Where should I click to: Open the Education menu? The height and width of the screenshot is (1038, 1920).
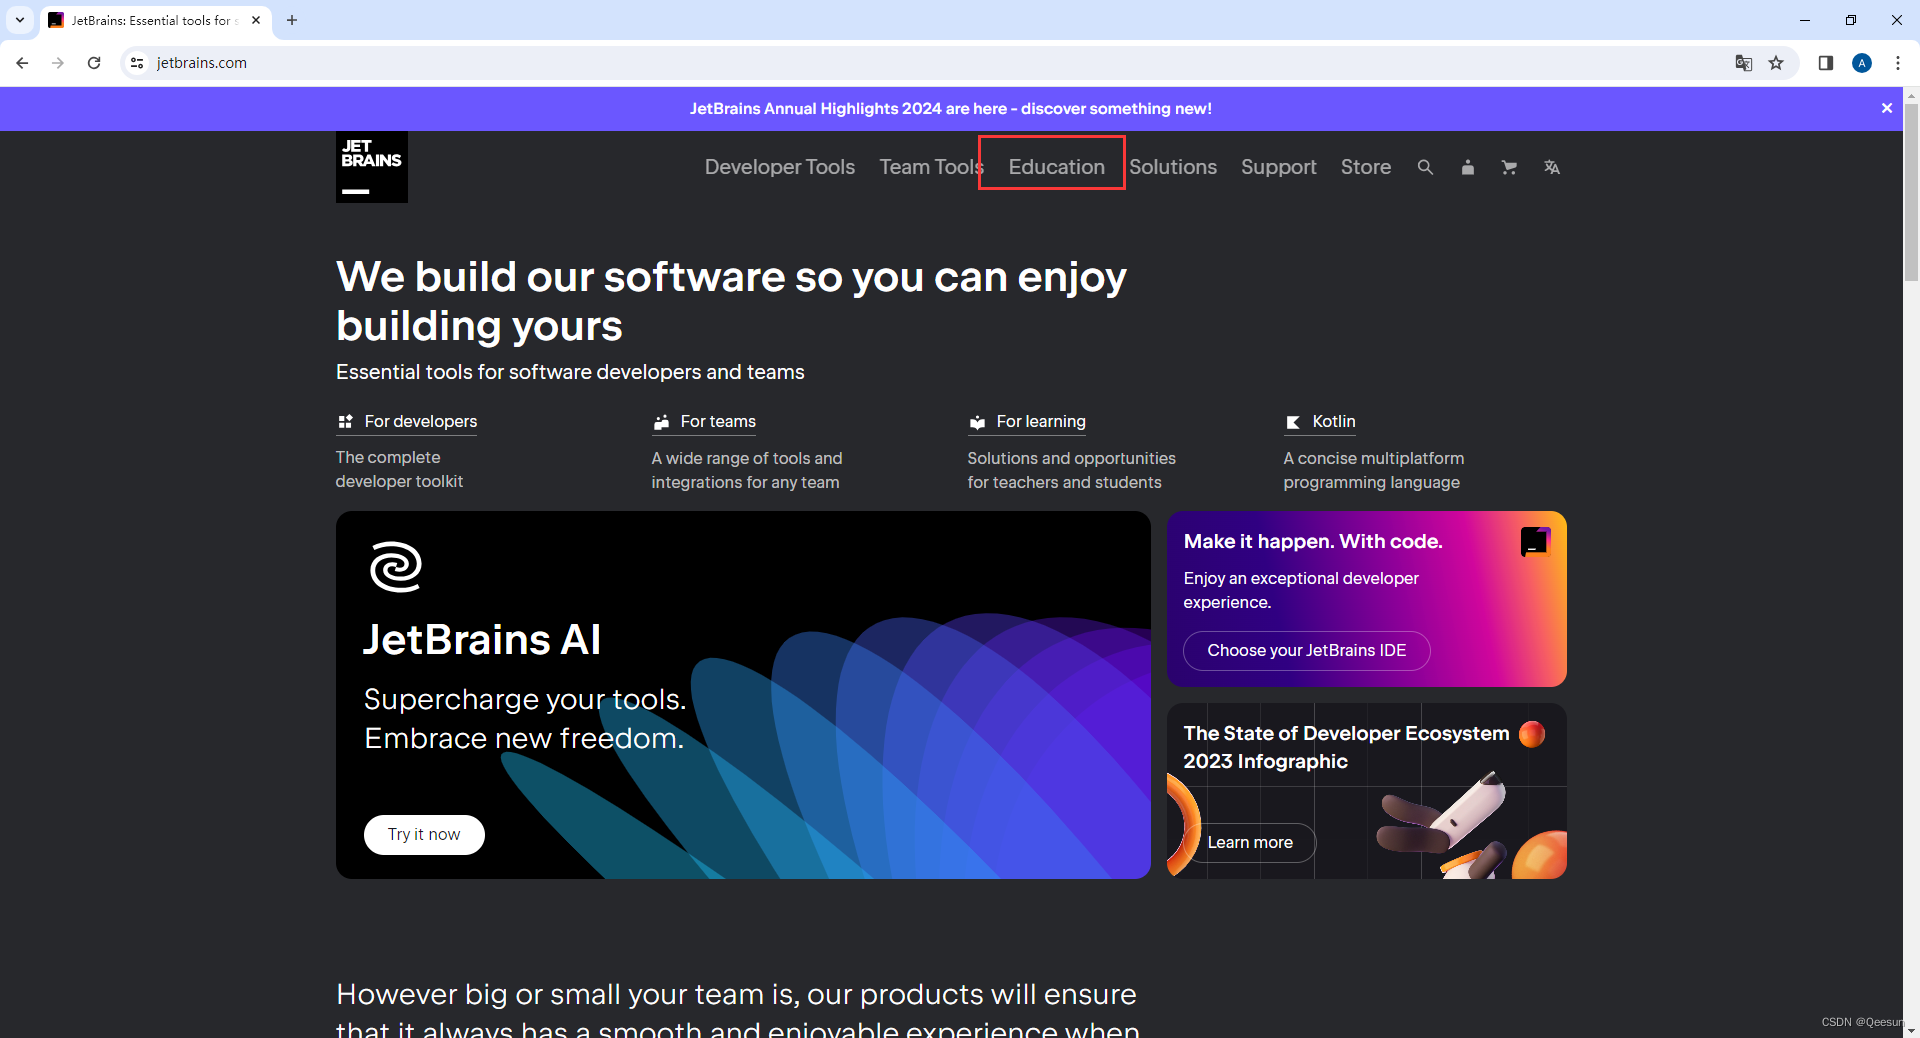1056,167
